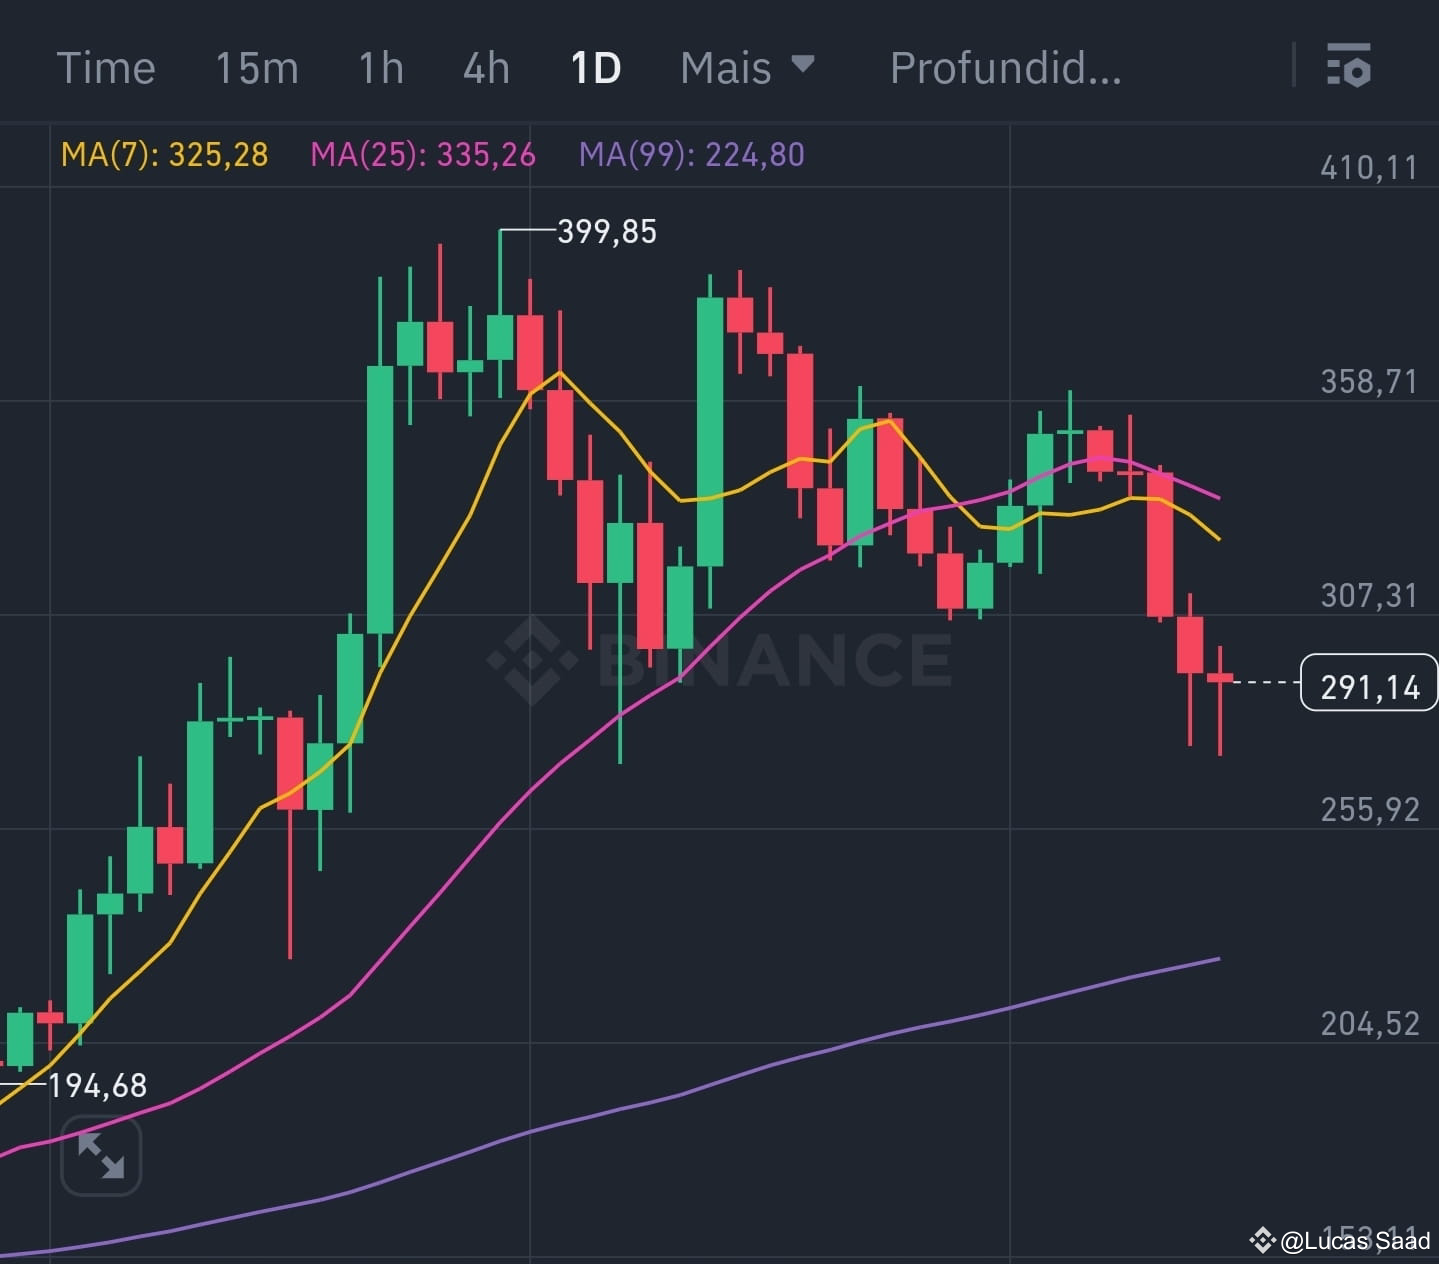Select the 1h timeframe

click(x=380, y=66)
